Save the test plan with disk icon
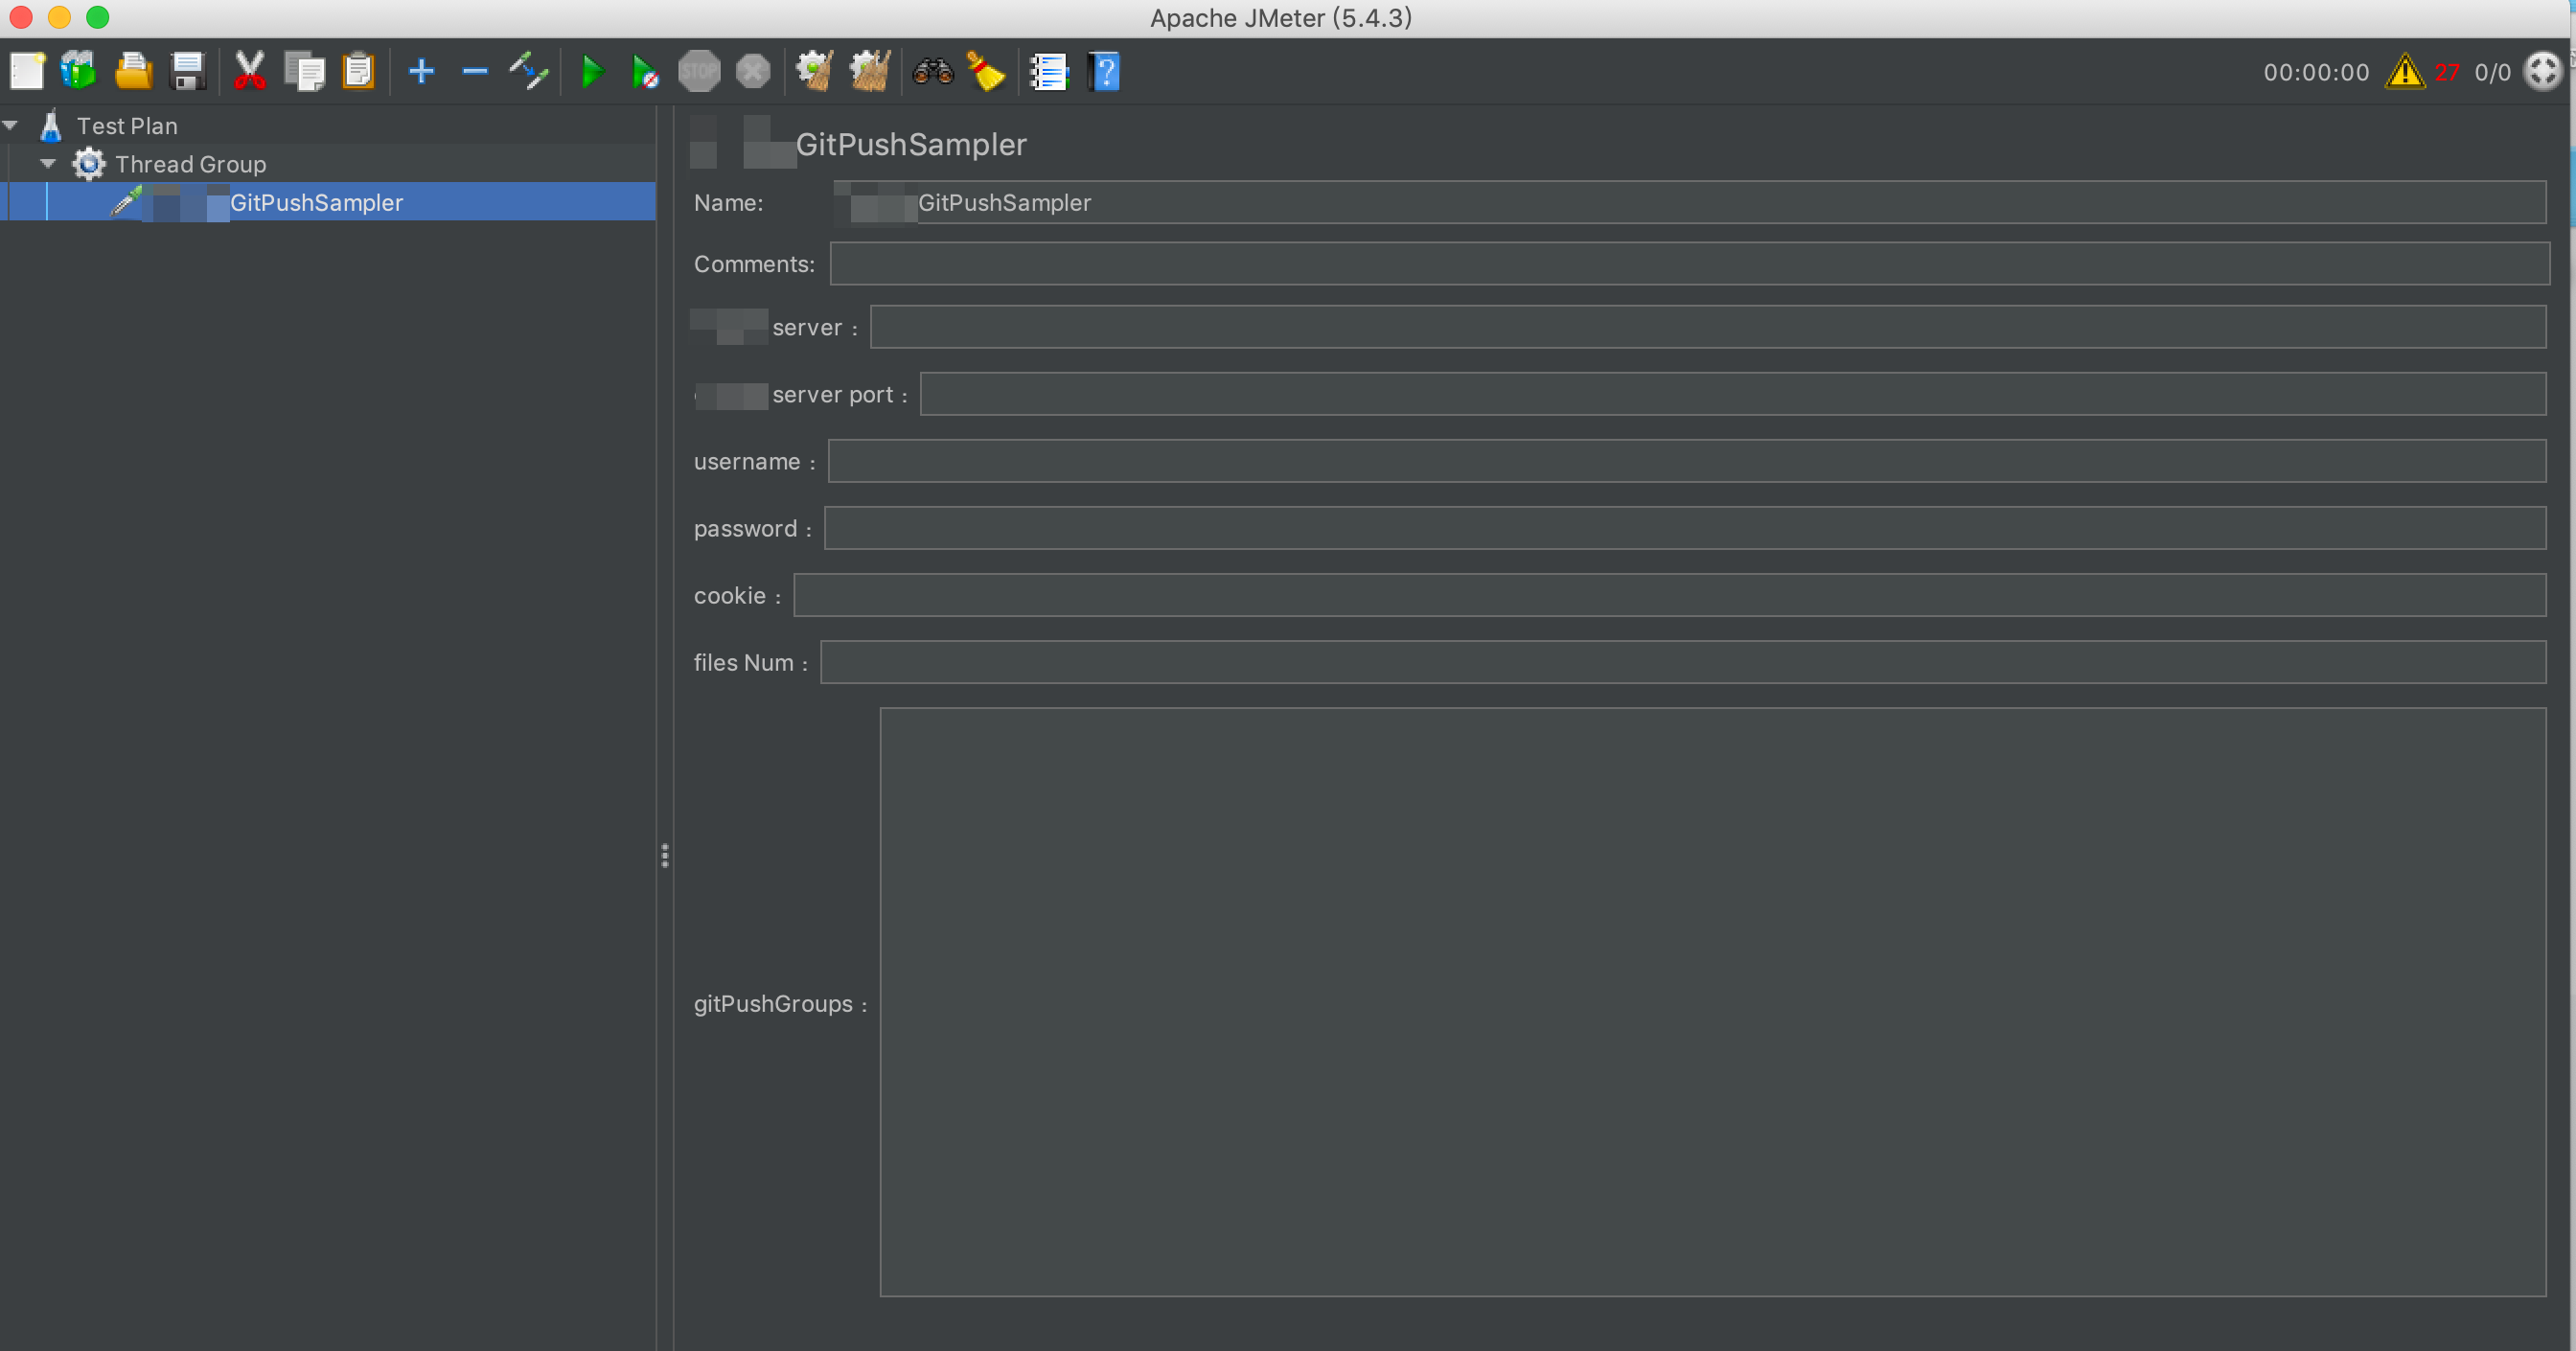 point(188,72)
